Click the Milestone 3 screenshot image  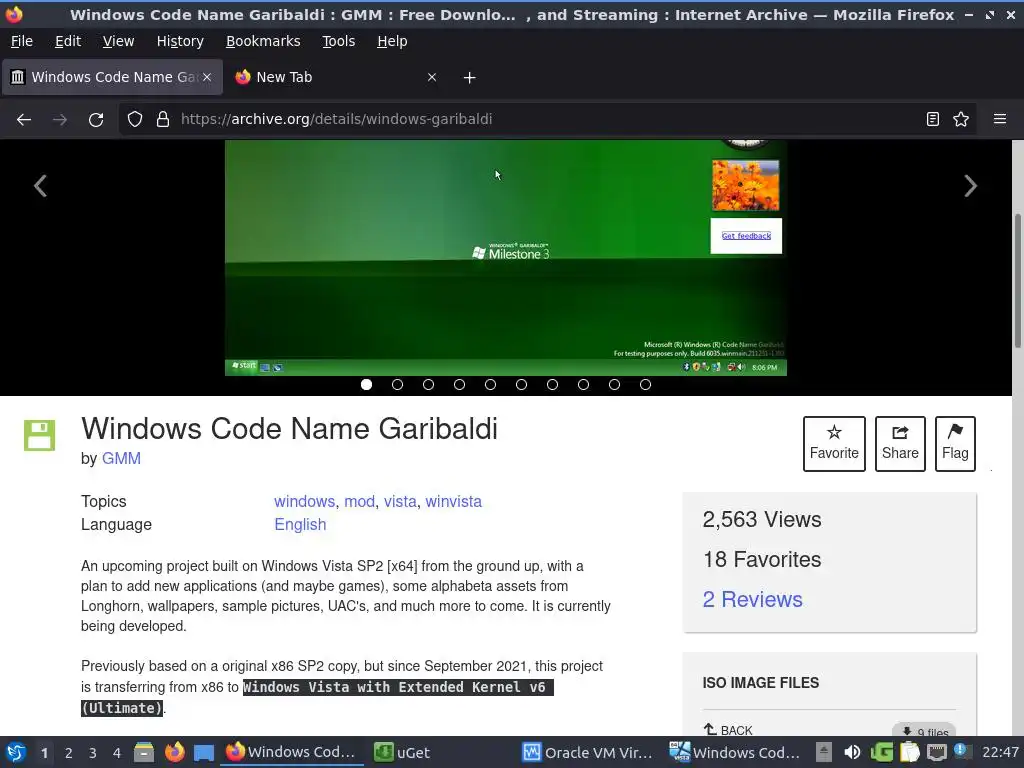(505, 257)
